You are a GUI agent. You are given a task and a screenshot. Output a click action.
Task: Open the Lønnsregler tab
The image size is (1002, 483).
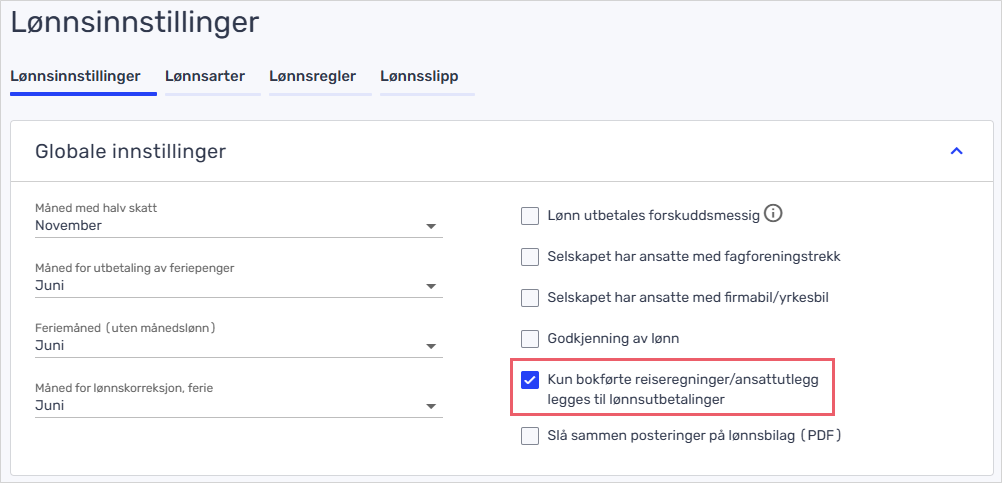pyautogui.click(x=312, y=76)
